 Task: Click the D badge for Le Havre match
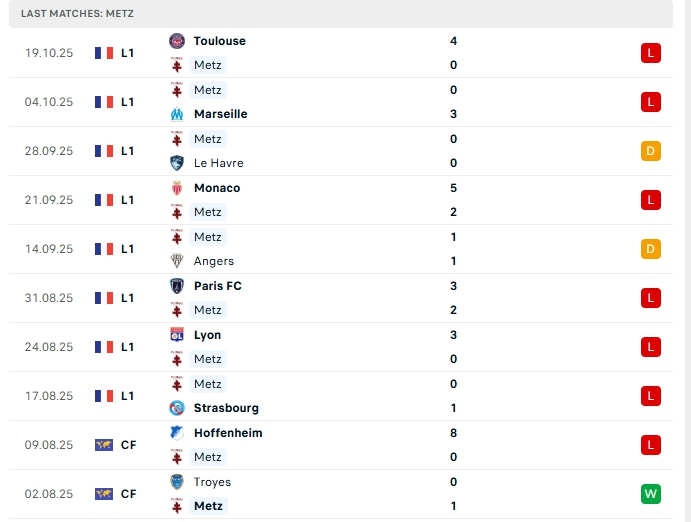(x=651, y=151)
